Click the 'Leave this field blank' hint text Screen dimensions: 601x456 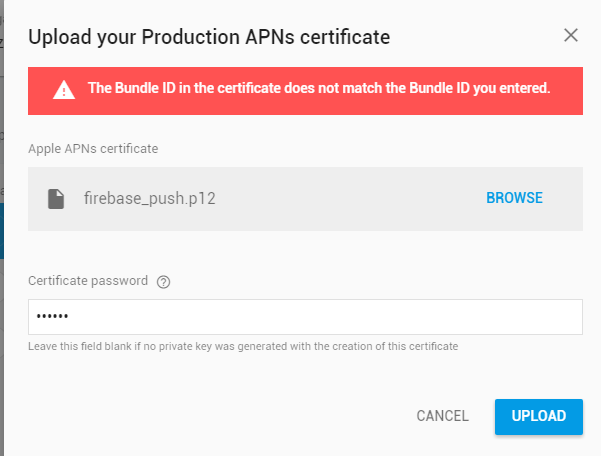point(243,346)
